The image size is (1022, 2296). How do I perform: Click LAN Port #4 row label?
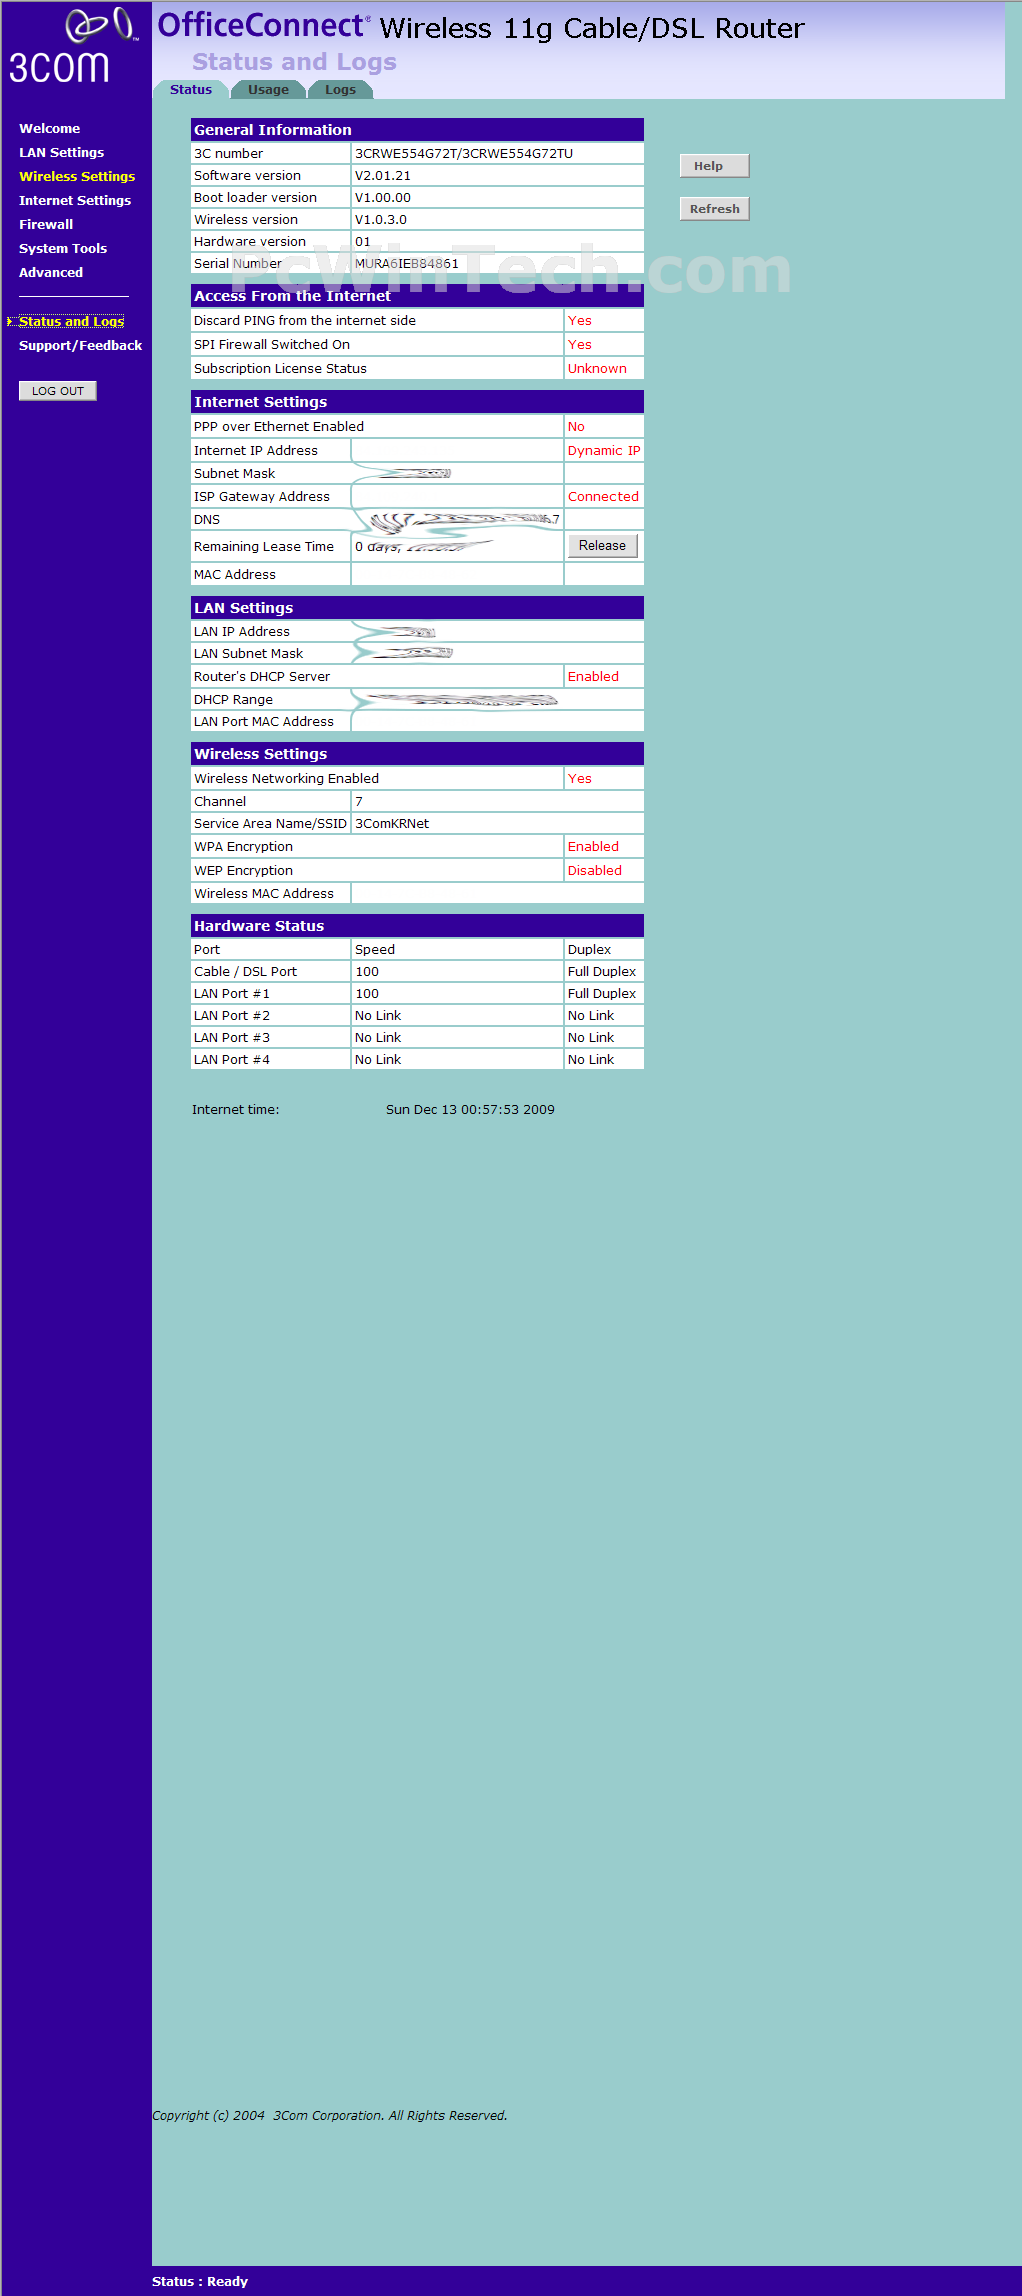(x=232, y=1059)
